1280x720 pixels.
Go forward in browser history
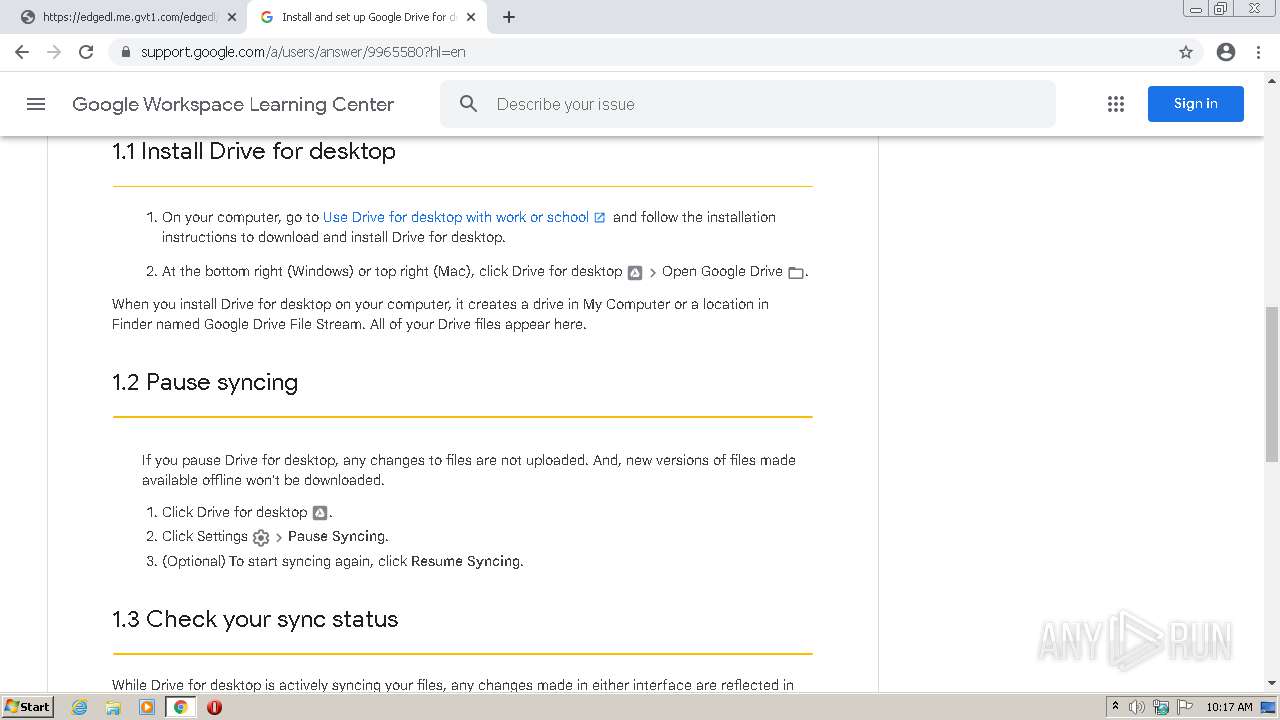pyautogui.click(x=54, y=52)
